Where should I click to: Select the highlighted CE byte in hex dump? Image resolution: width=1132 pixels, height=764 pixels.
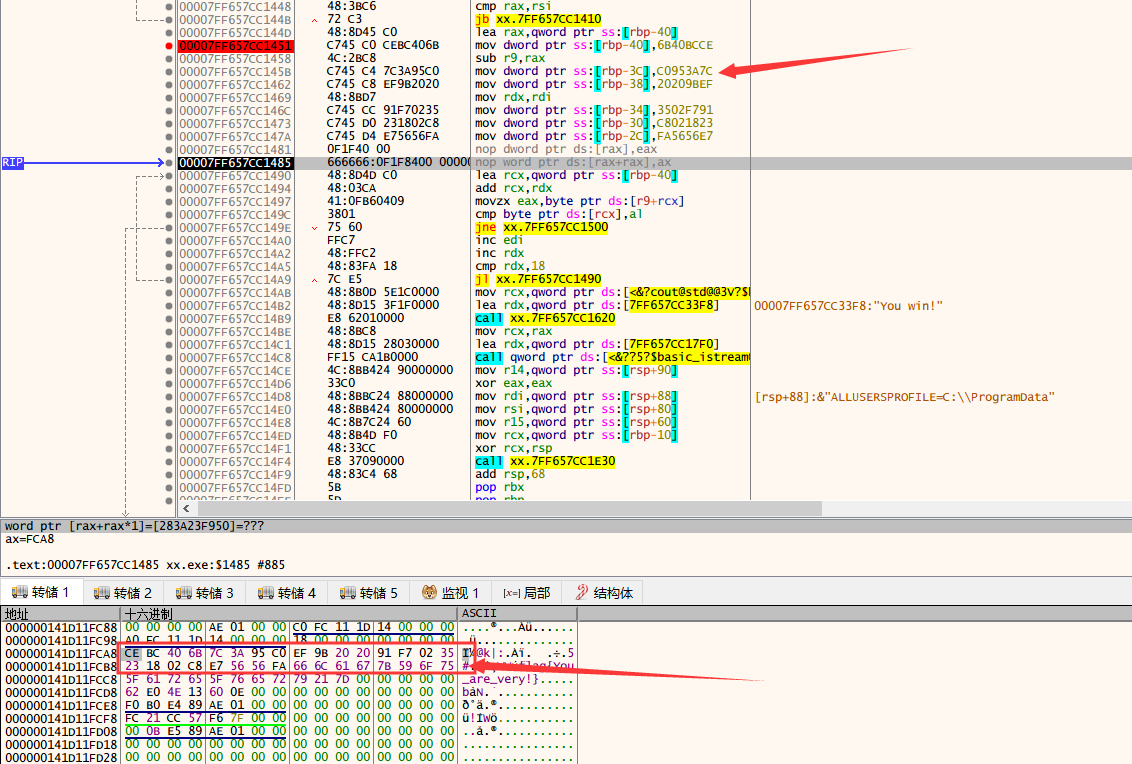coord(132,653)
